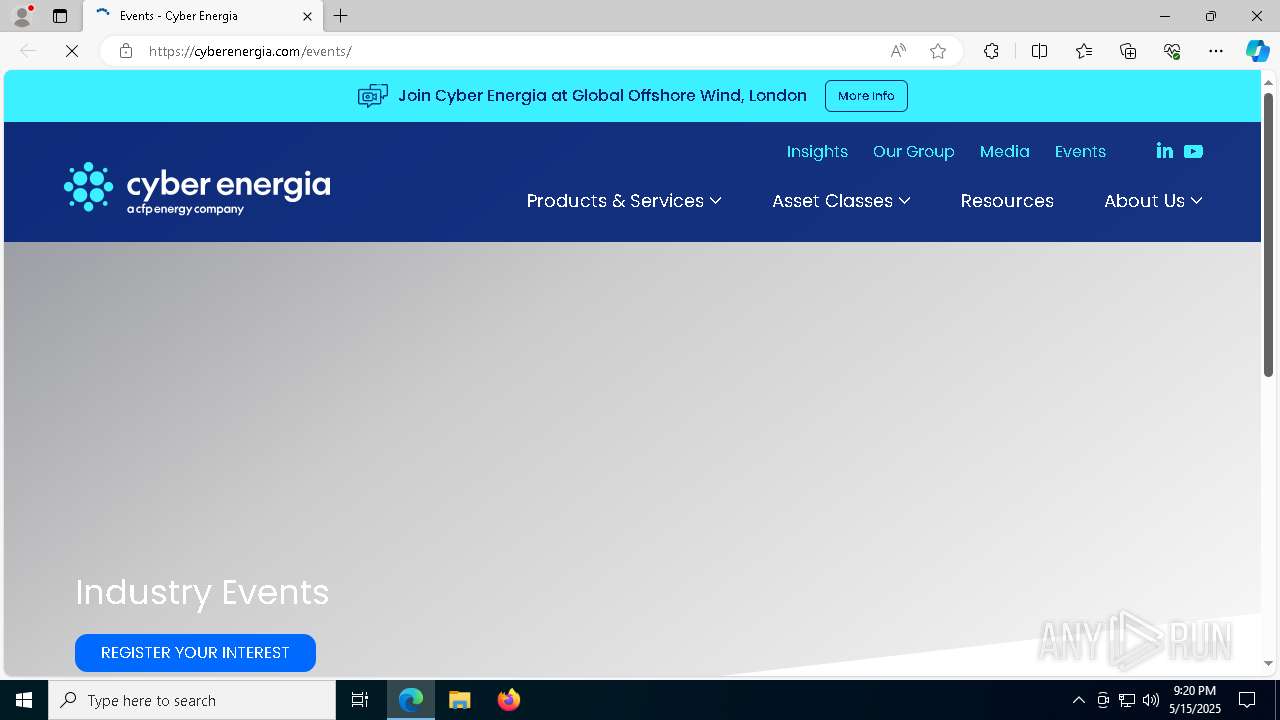1280x720 pixels.
Task: Open the volume control icon
Action: (x=1151, y=700)
